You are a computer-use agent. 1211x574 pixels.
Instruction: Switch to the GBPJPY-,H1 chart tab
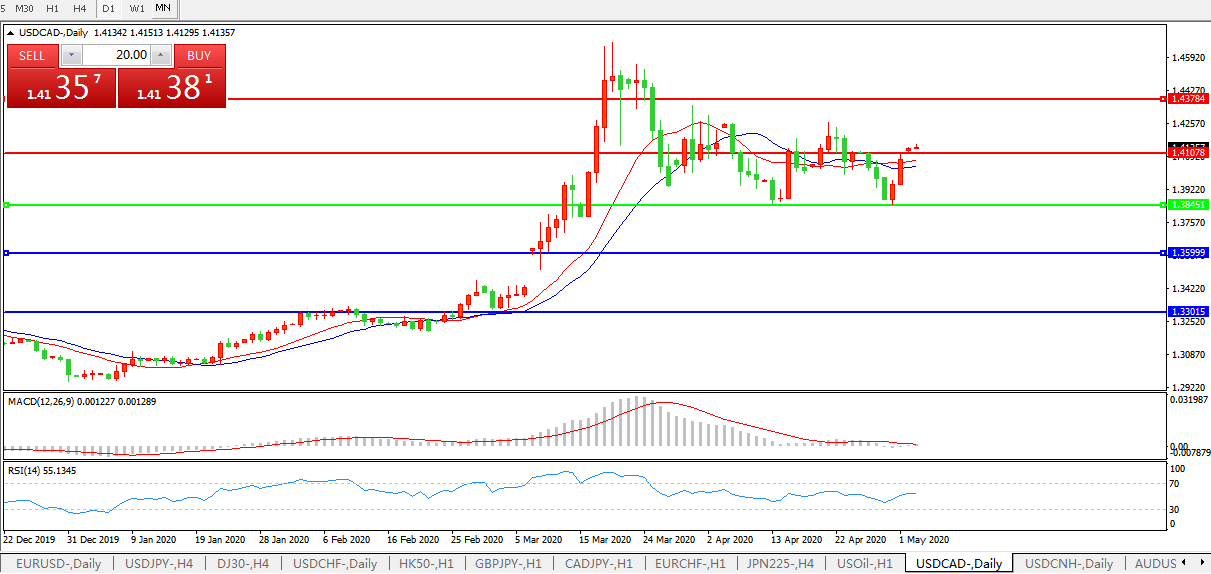(x=508, y=564)
